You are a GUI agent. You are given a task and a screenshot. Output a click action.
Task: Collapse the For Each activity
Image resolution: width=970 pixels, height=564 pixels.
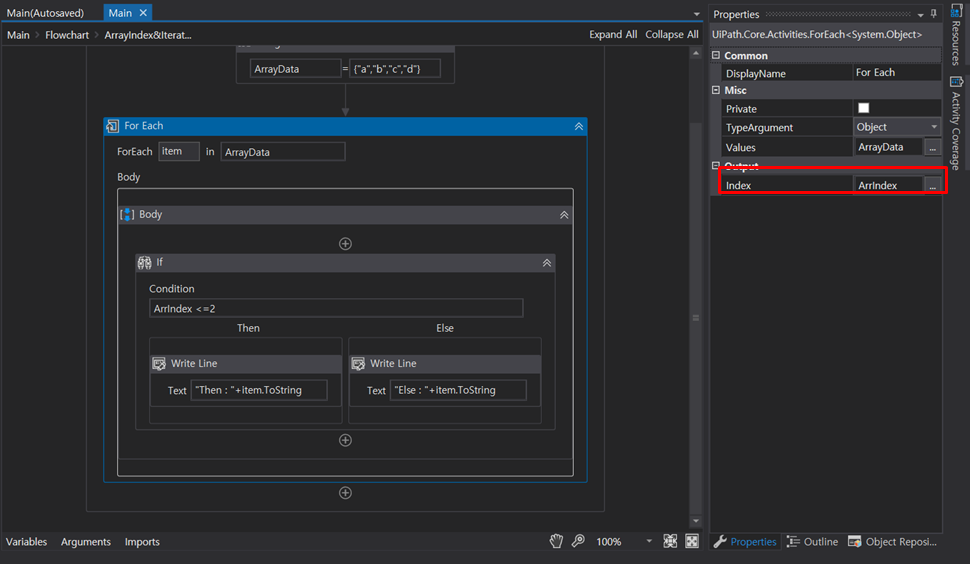578,126
